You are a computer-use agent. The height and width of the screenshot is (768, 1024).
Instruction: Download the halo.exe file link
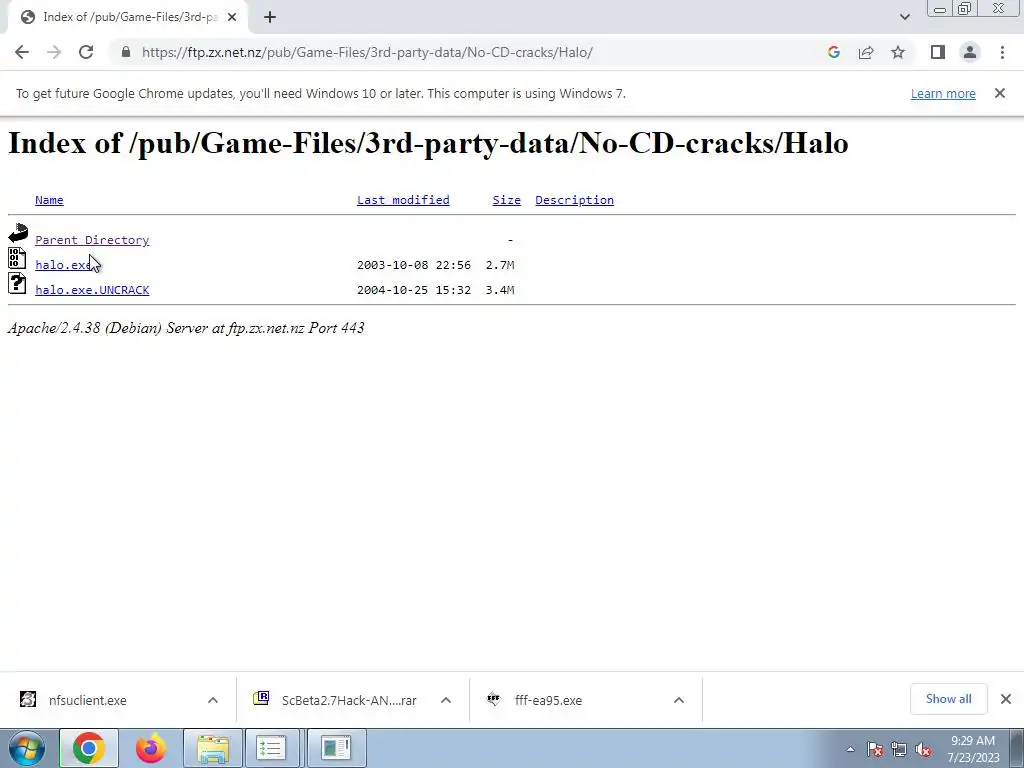pos(63,264)
